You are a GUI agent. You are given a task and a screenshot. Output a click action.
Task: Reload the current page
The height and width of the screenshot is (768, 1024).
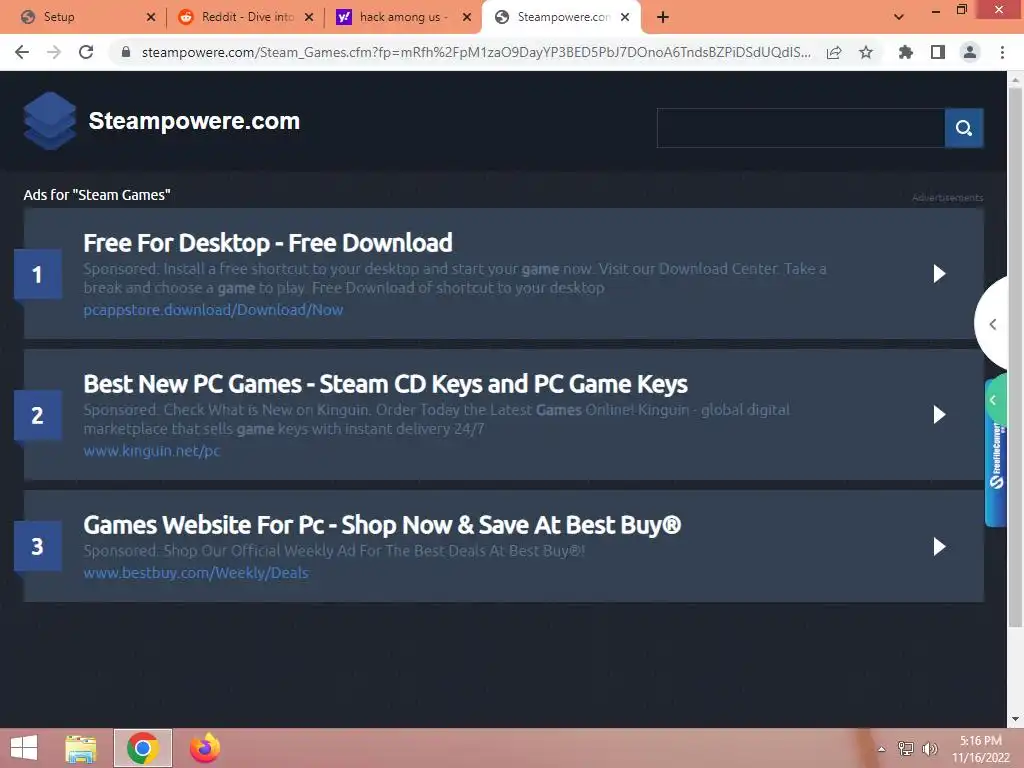tap(86, 52)
